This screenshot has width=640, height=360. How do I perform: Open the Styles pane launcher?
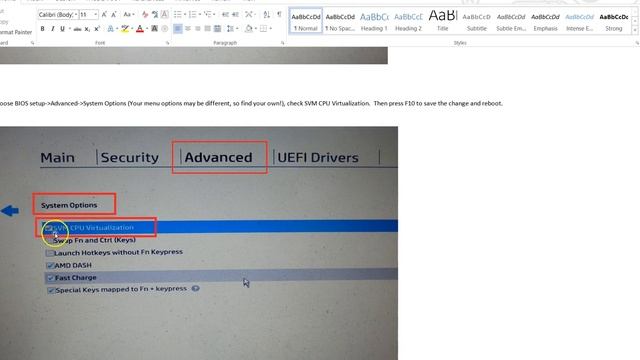coord(637,43)
